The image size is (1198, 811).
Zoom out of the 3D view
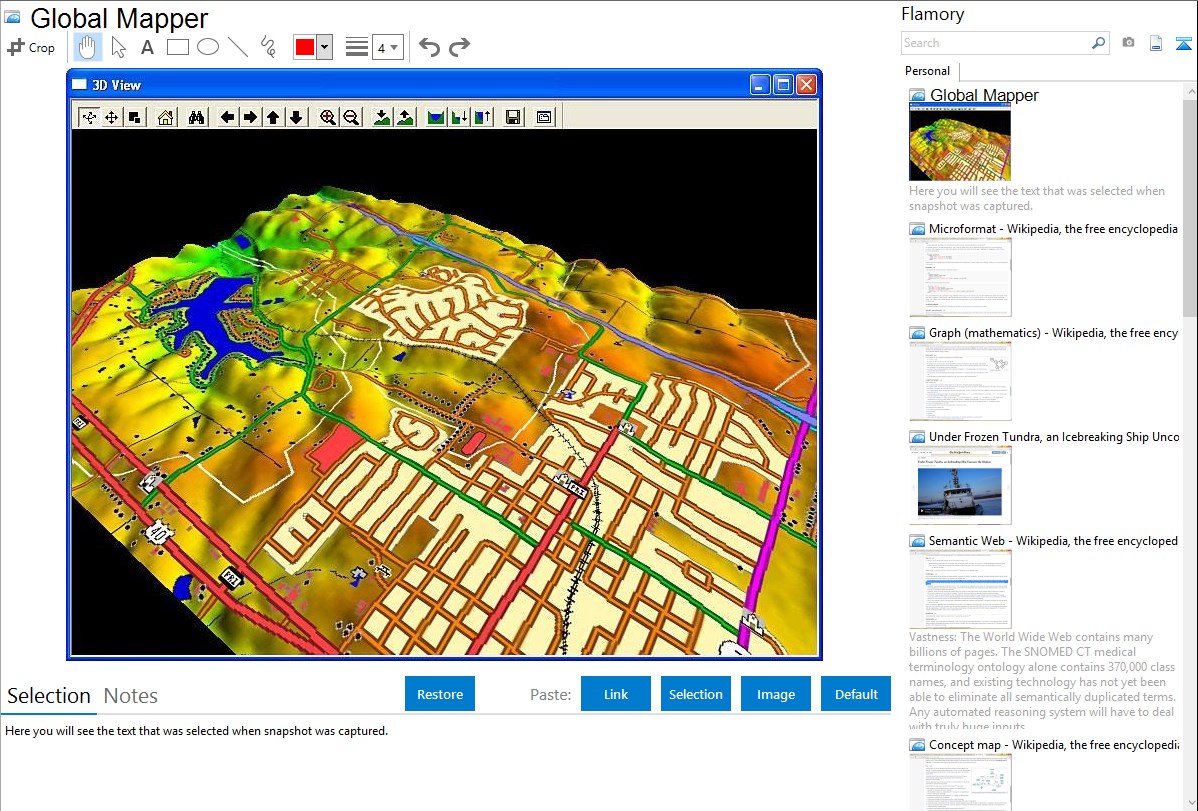[351, 117]
